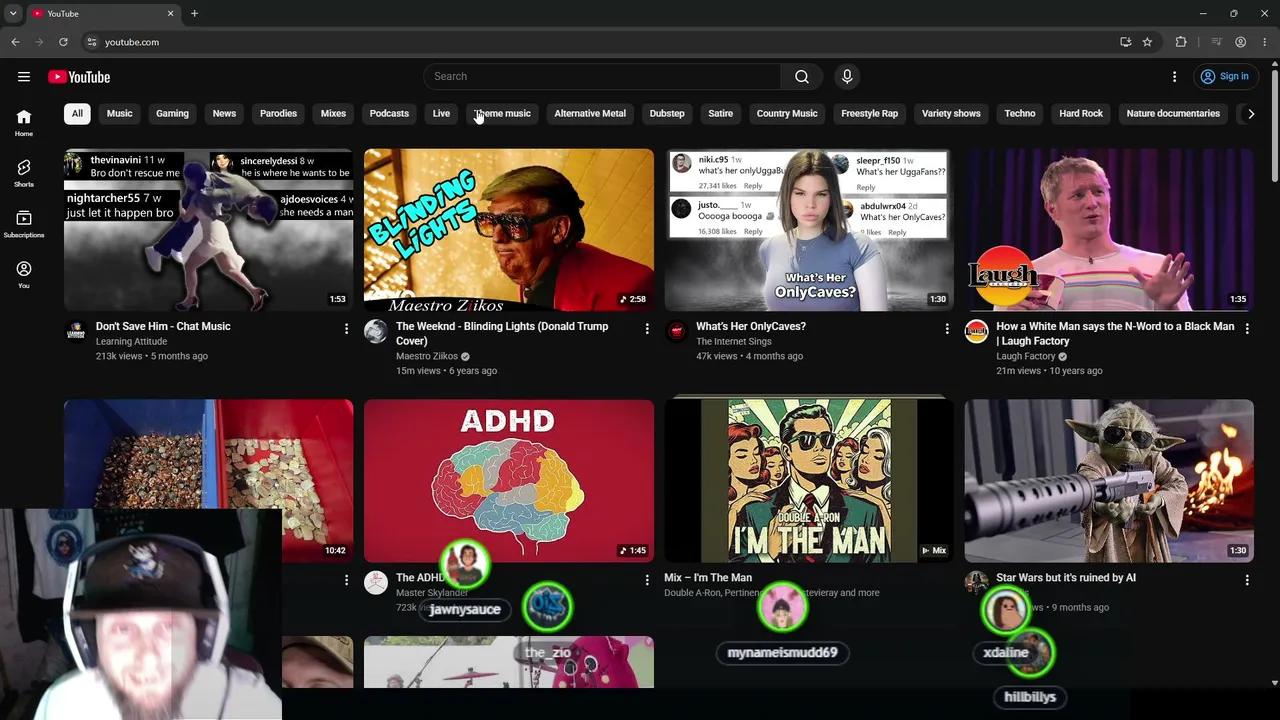Image resolution: width=1280 pixels, height=720 pixels.
Task: Open The Internet Sings channel avatar
Action: click(x=676, y=331)
